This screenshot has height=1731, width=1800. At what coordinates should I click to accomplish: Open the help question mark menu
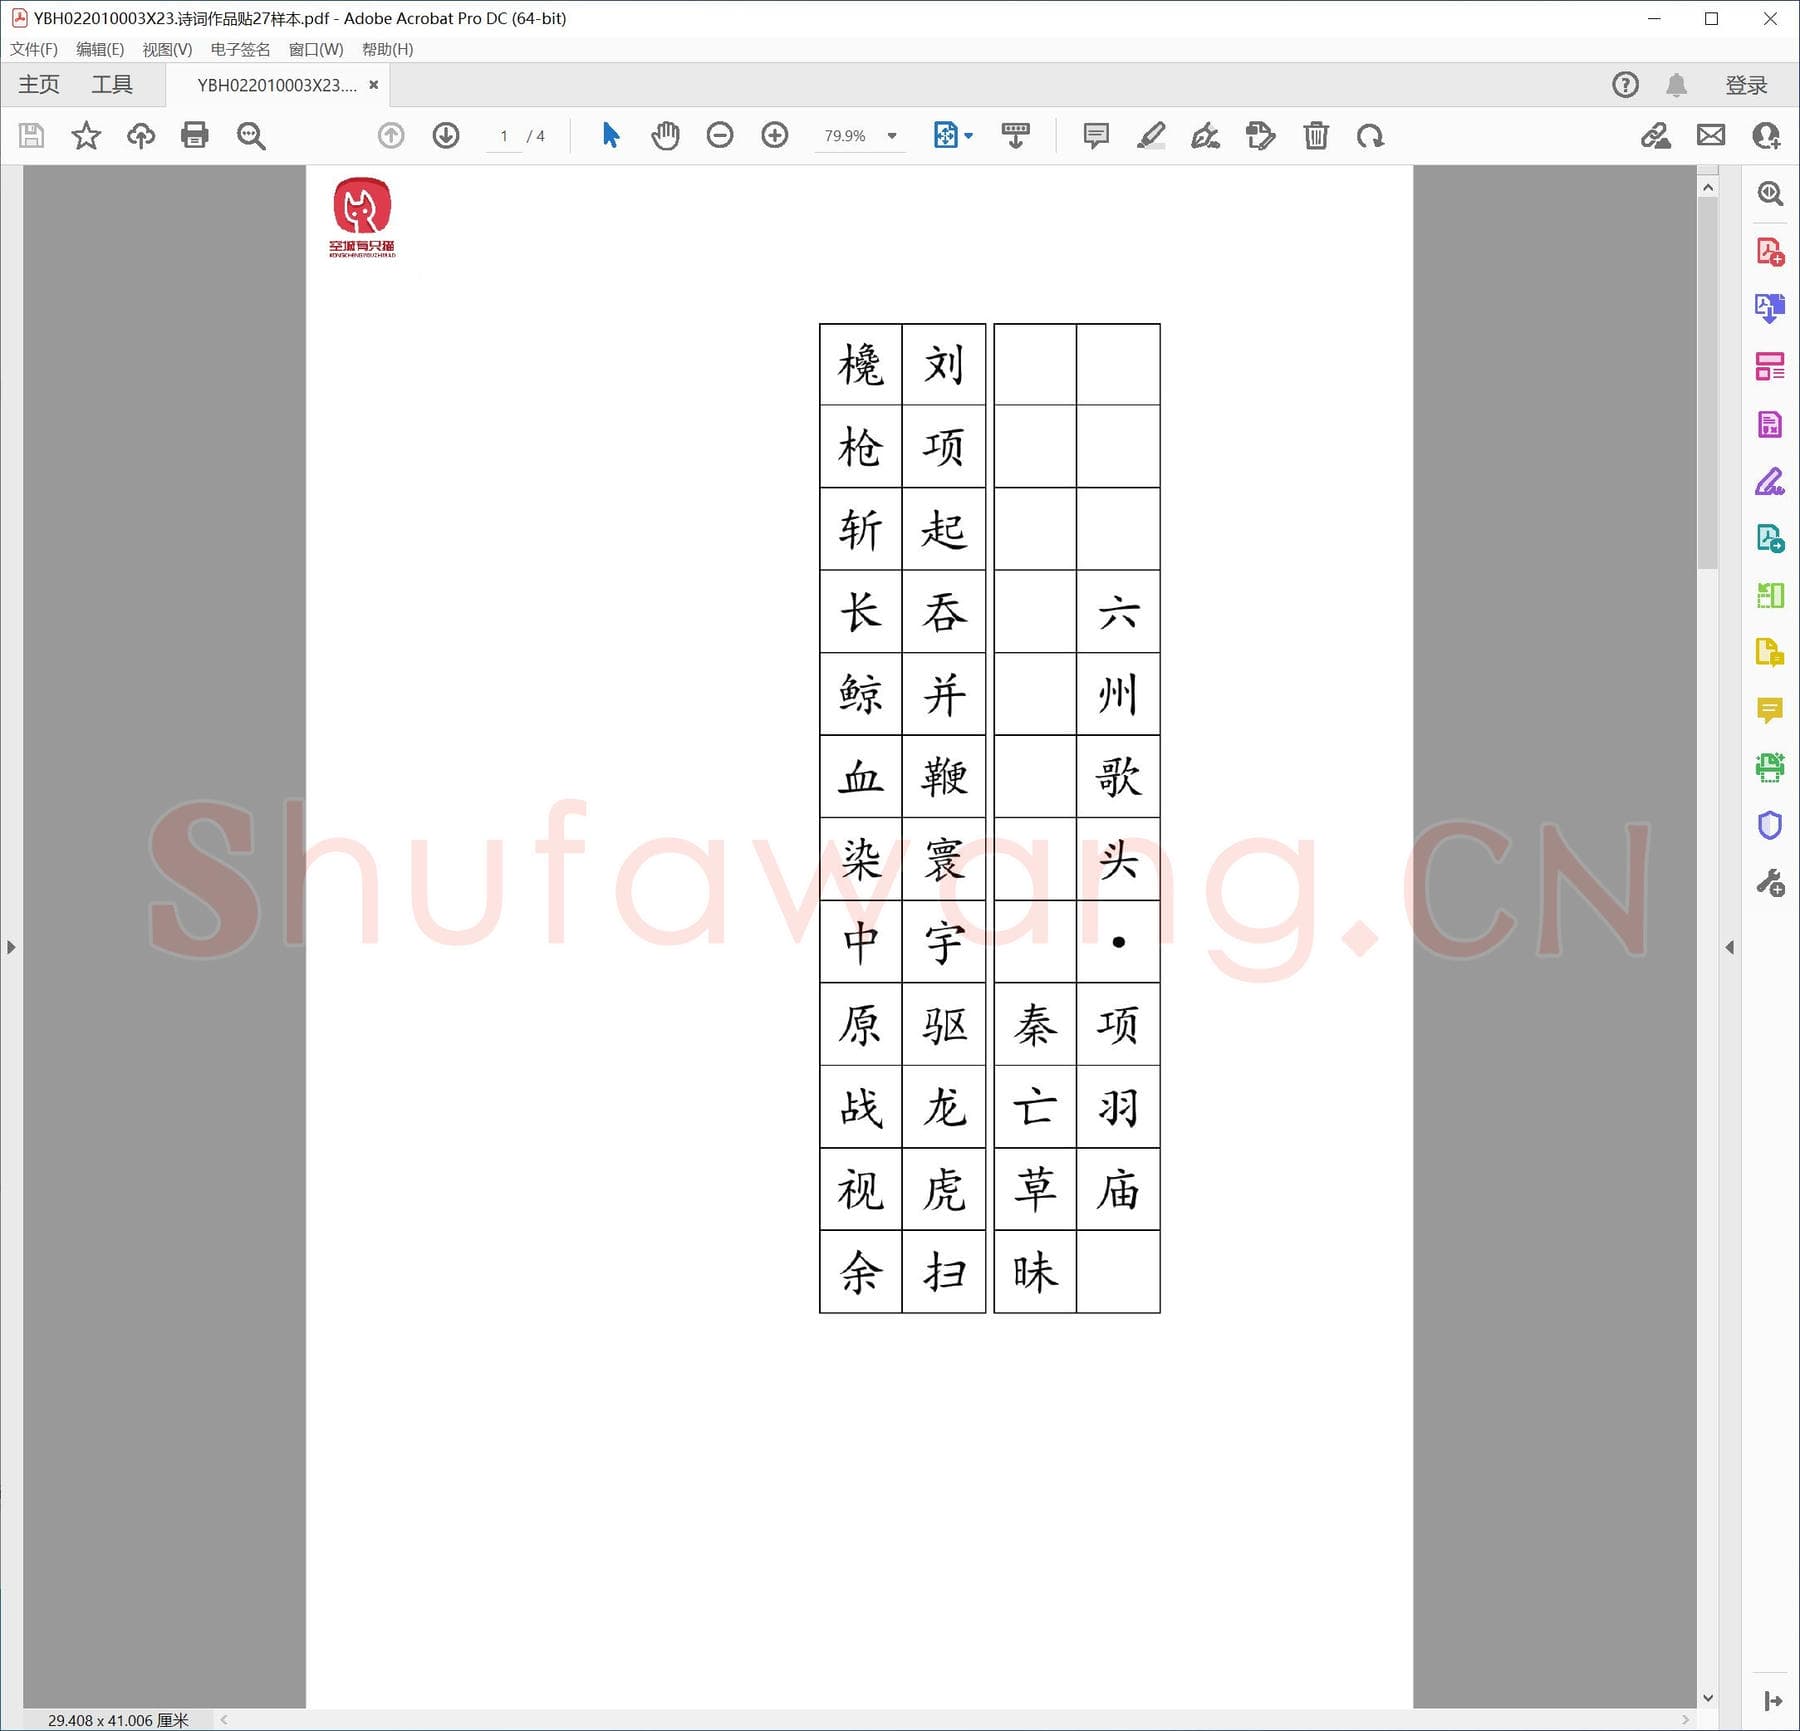[x=1626, y=85]
